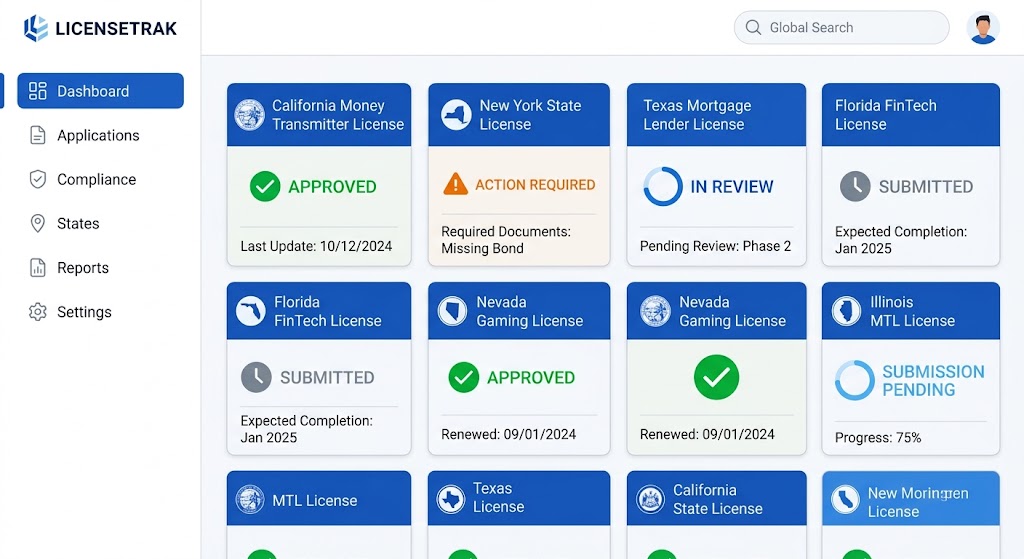Click the Illinois state outline icon
This screenshot has width=1024, height=559.
coord(846,311)
